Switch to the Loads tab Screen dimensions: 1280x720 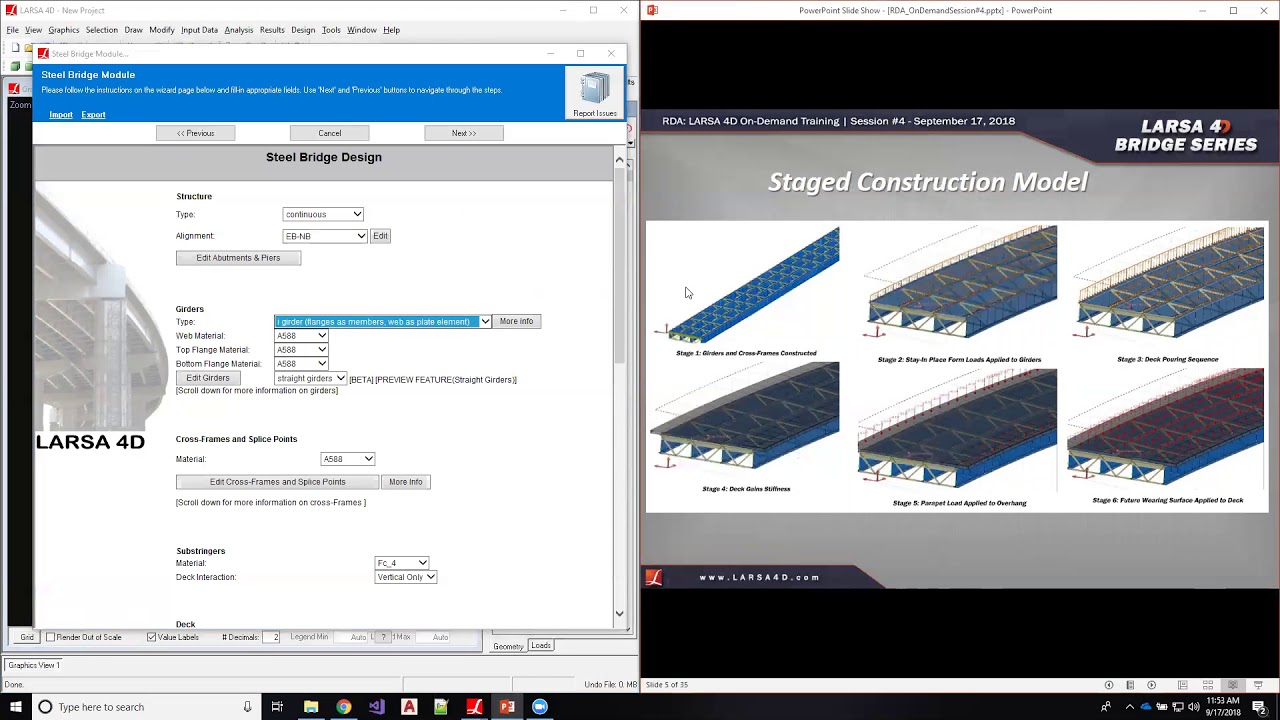(x=541, y=646)
